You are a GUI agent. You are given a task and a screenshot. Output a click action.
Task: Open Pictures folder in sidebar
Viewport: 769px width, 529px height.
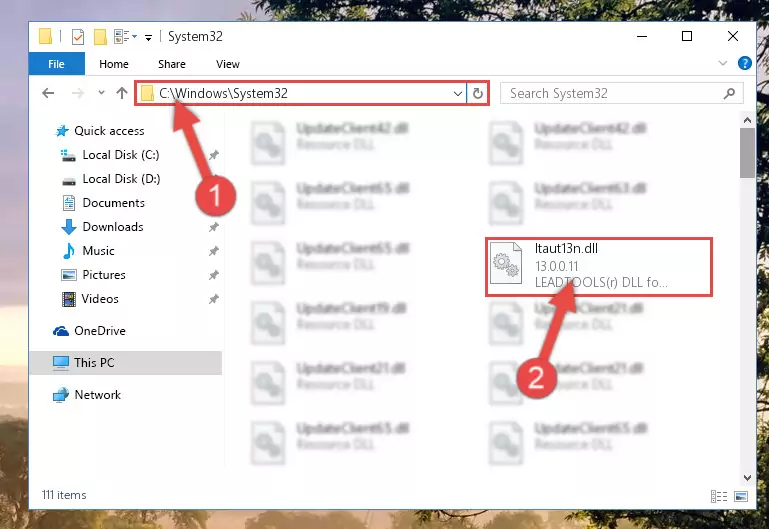(x=104, y=275)
